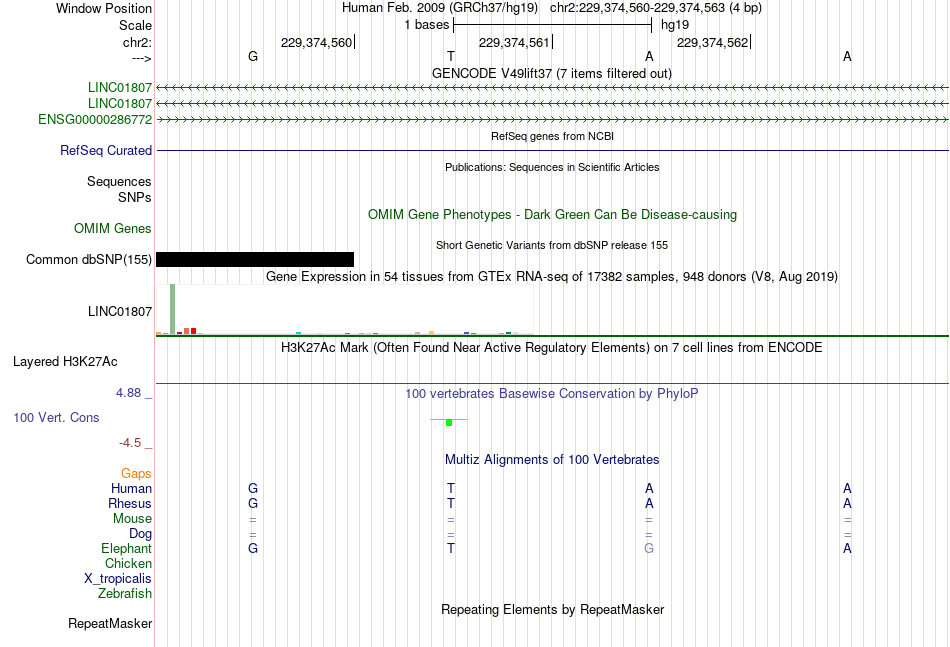Click the hg19 scale label

[x=675, y=25]
